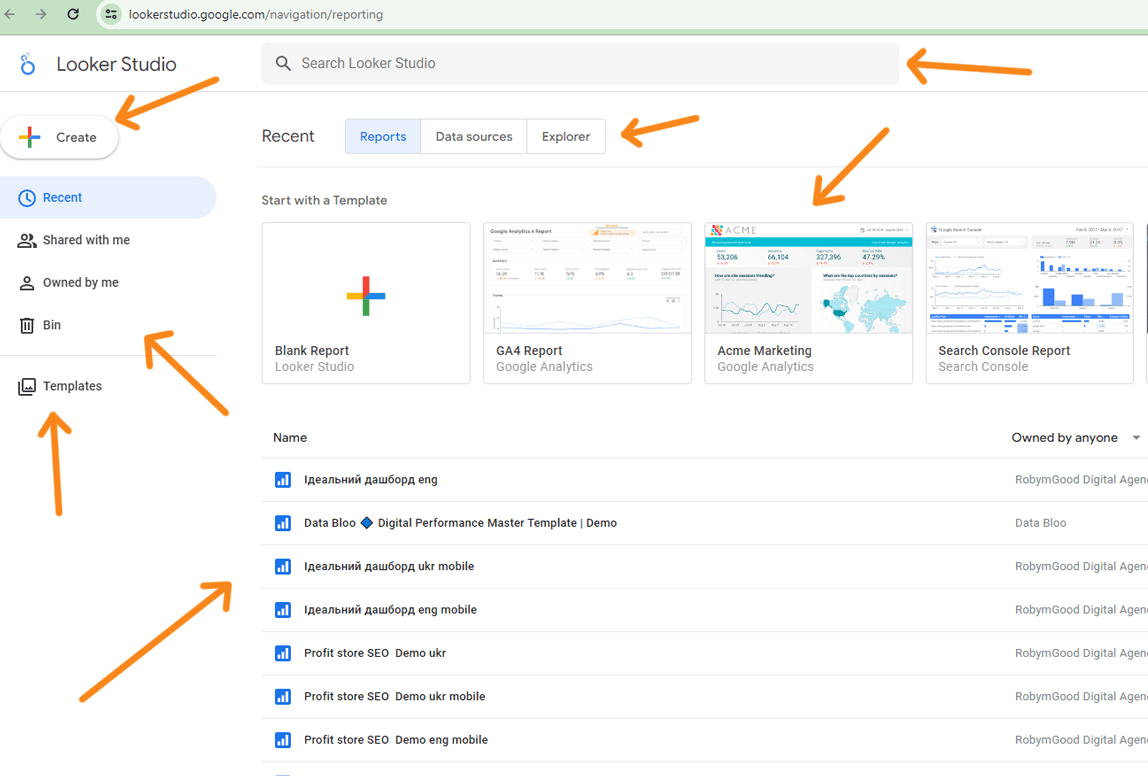Viewport: 1148px width, 776px height.
Task: Click the Templates gallery icon
Action: pos(27,387)
